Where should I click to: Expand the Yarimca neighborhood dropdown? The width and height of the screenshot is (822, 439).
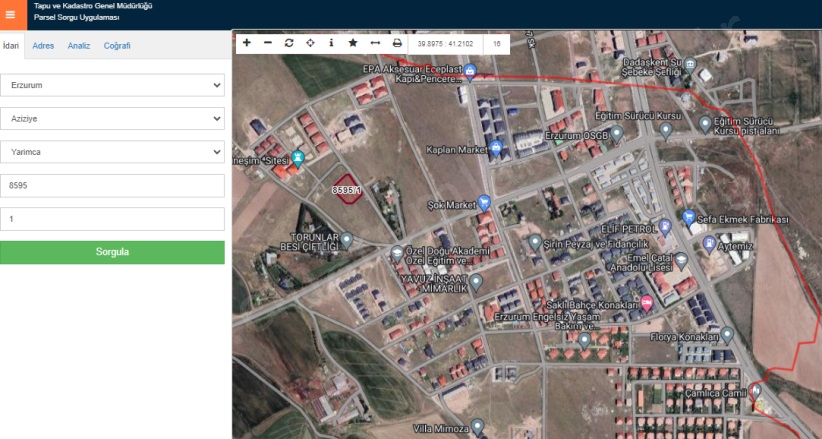coord(112,152)
